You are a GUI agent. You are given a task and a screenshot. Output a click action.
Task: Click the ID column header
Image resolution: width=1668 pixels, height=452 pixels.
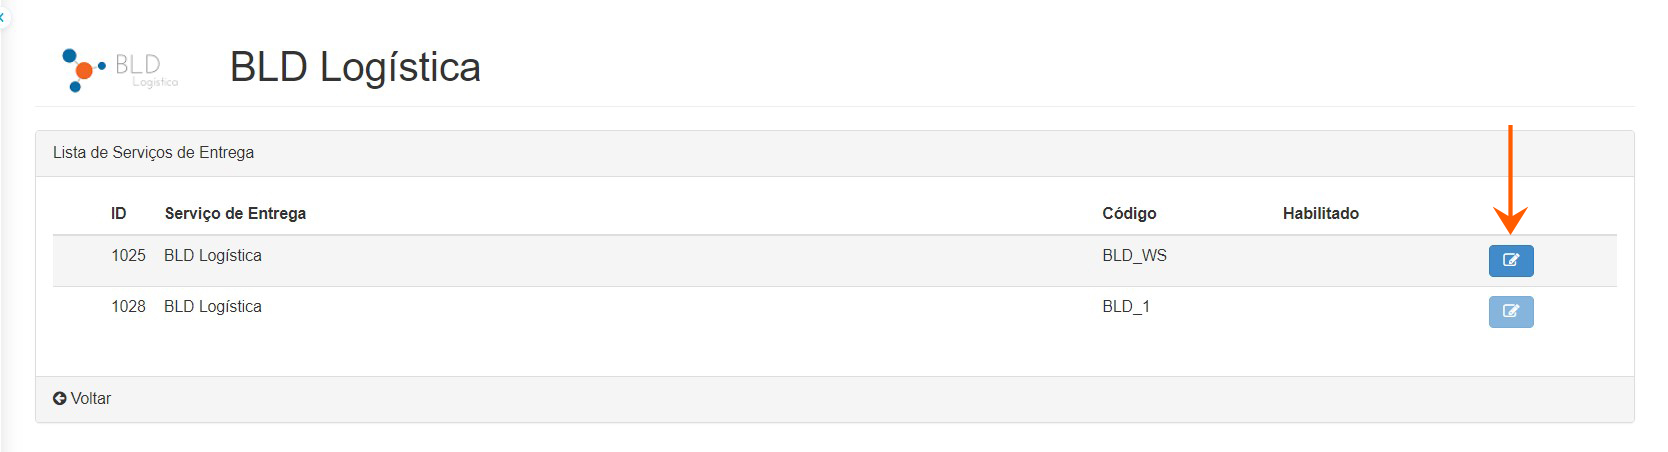click(118, 213)
